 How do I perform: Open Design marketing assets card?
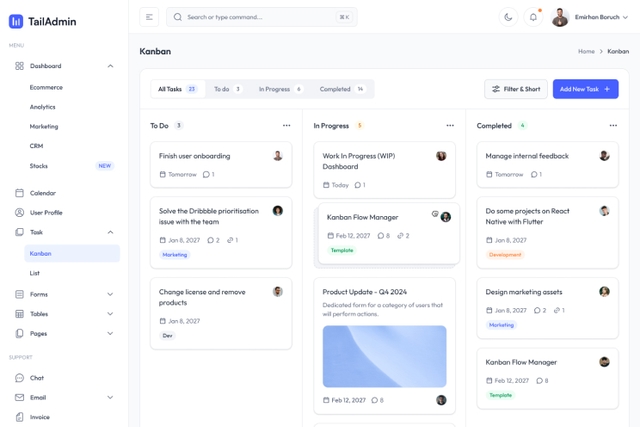point(547,308)
